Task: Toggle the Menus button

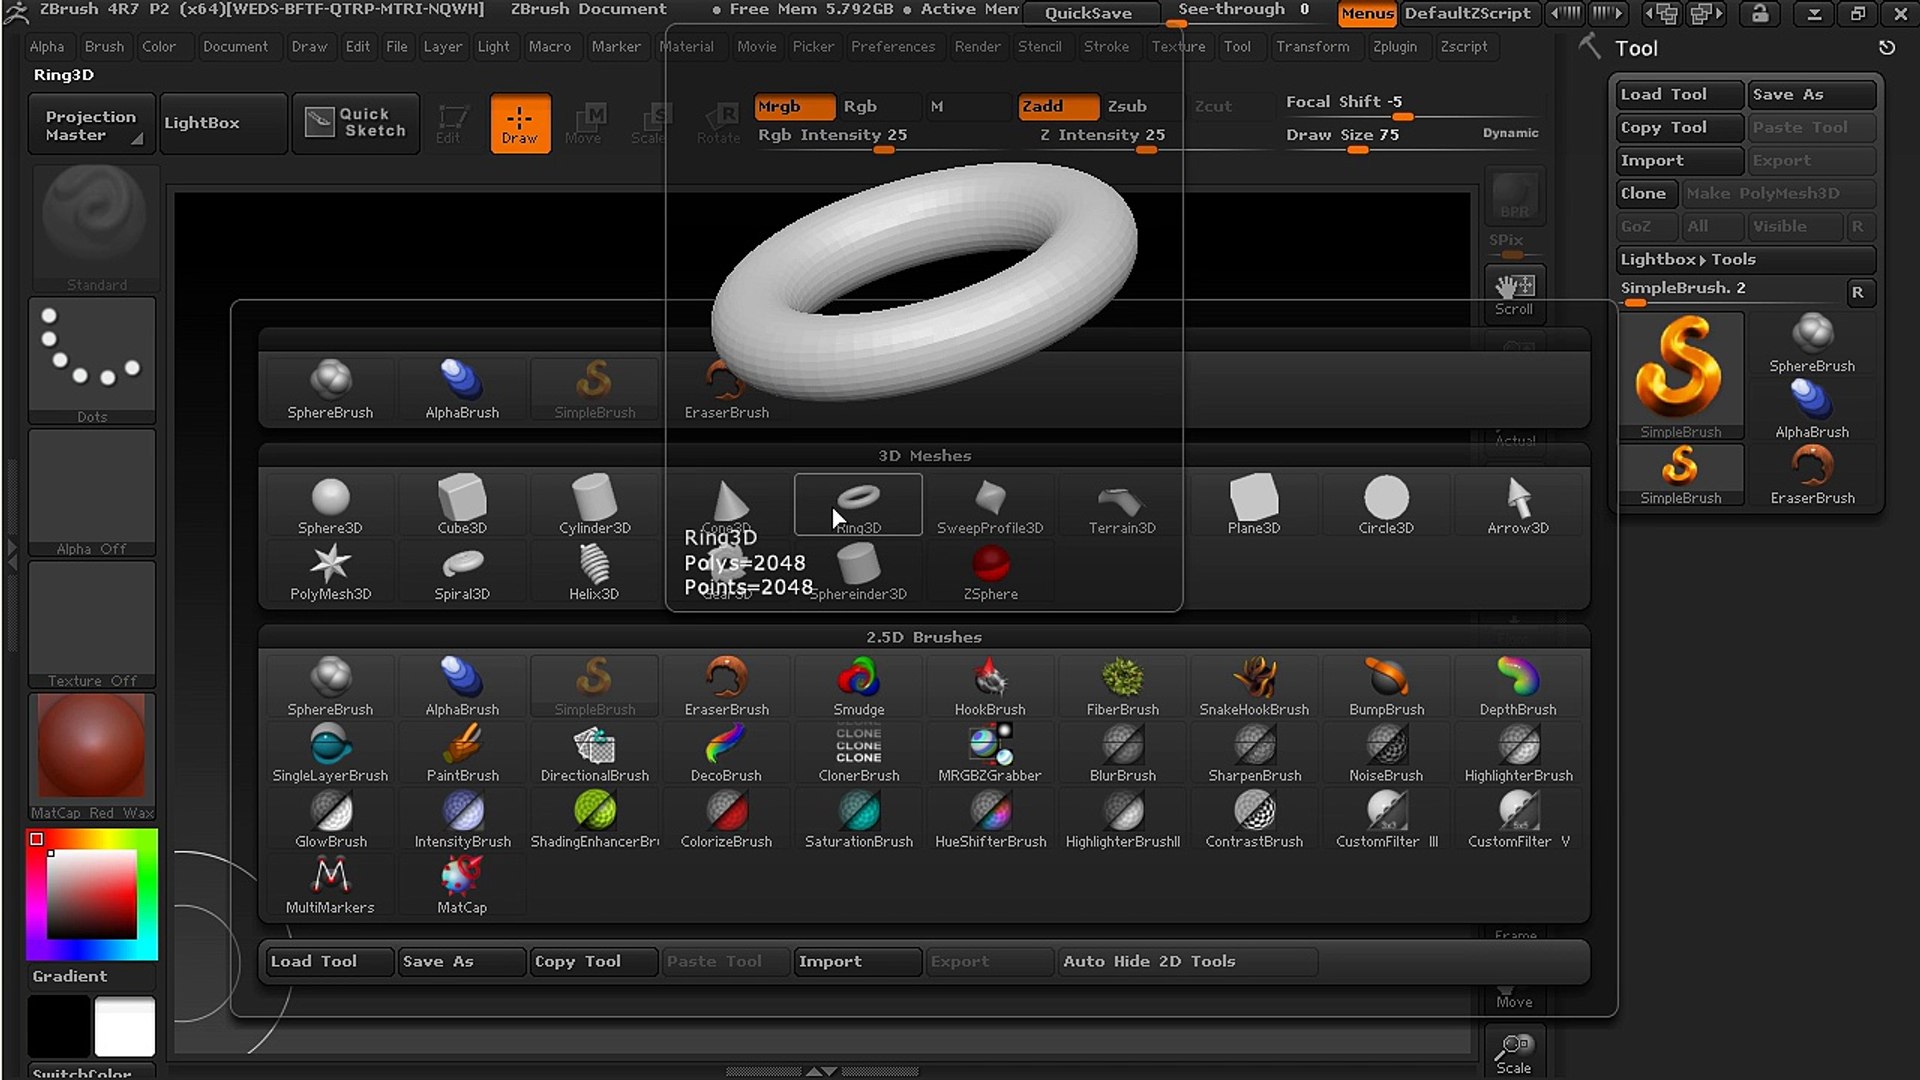Action: (x=1367, y=13)
